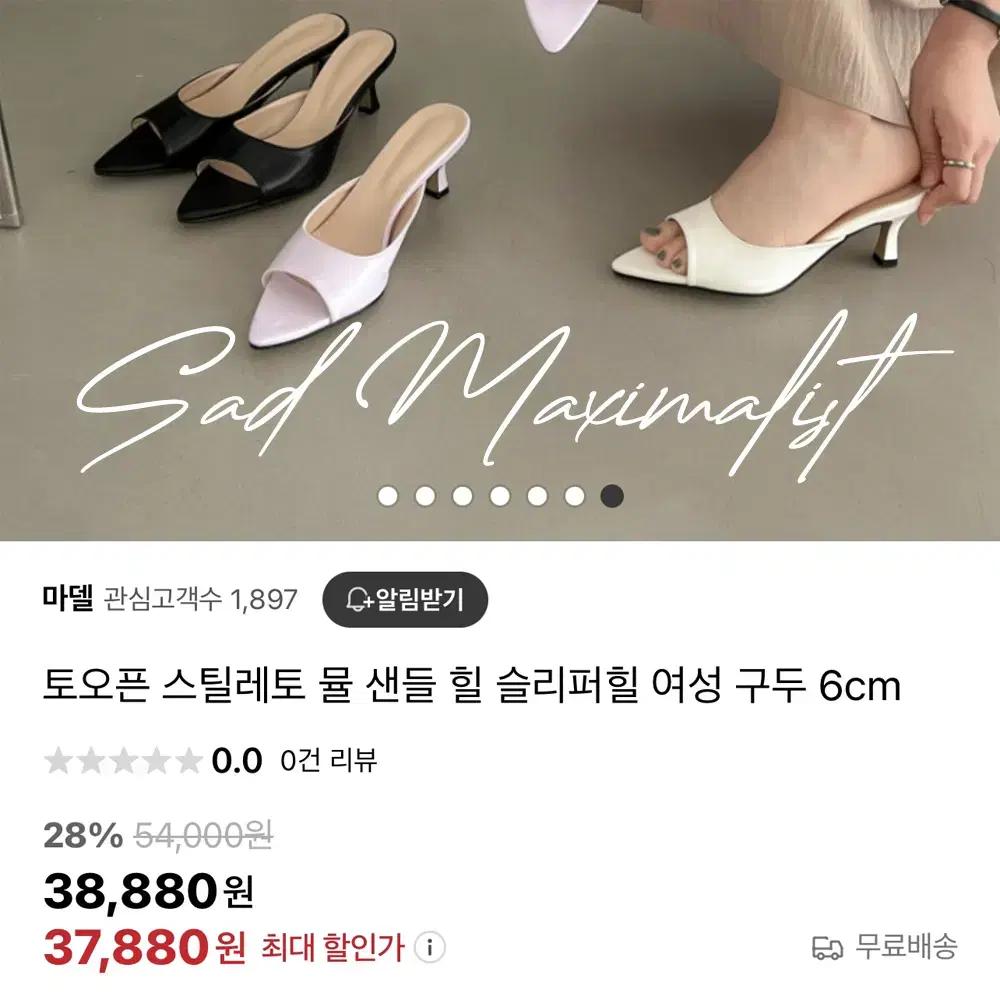The height and width of the screenshot is (1000, 1000).
Task: Tap the 관심고객수 1,897 count
Action: [x=200, y=599]
